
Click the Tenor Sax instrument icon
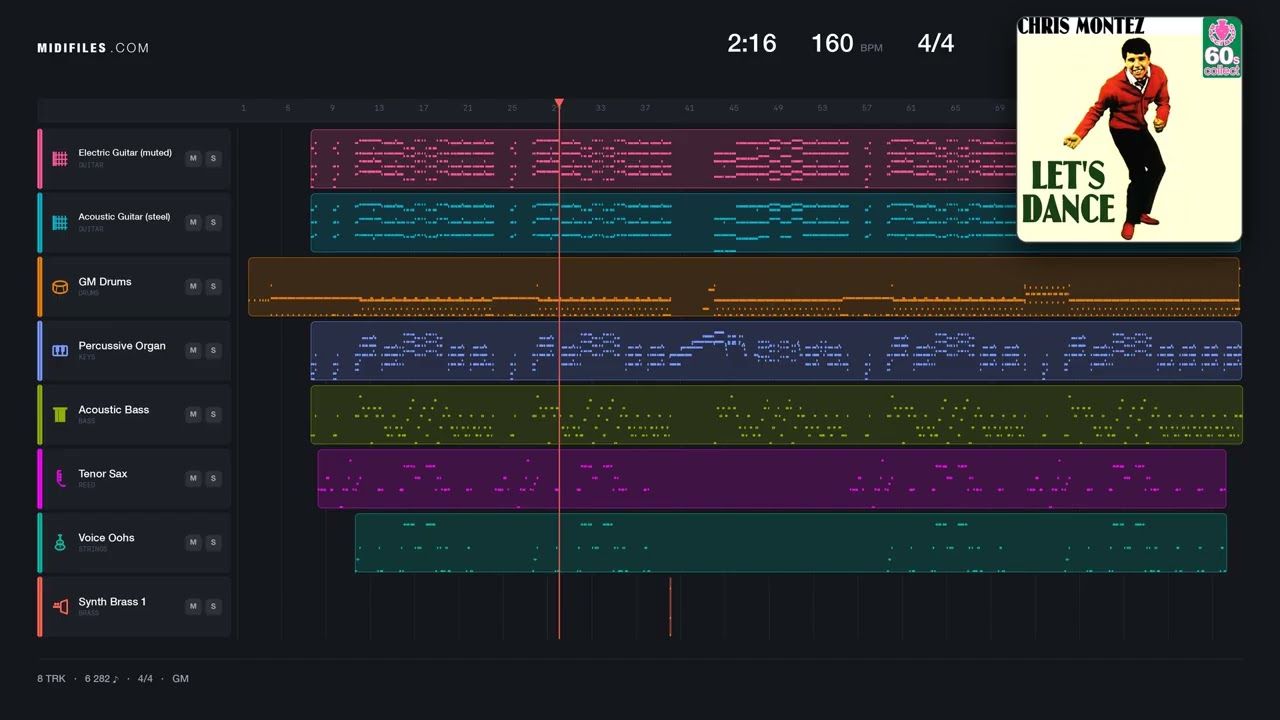[60, 479]
